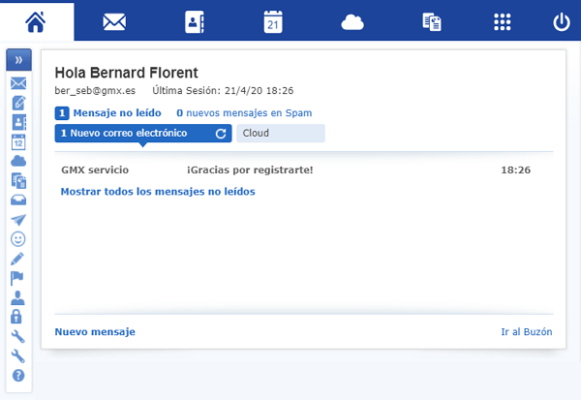This screenshot has height=400, width=581.
Task: Click the help question mark icon
Action: tap(18, 376)
